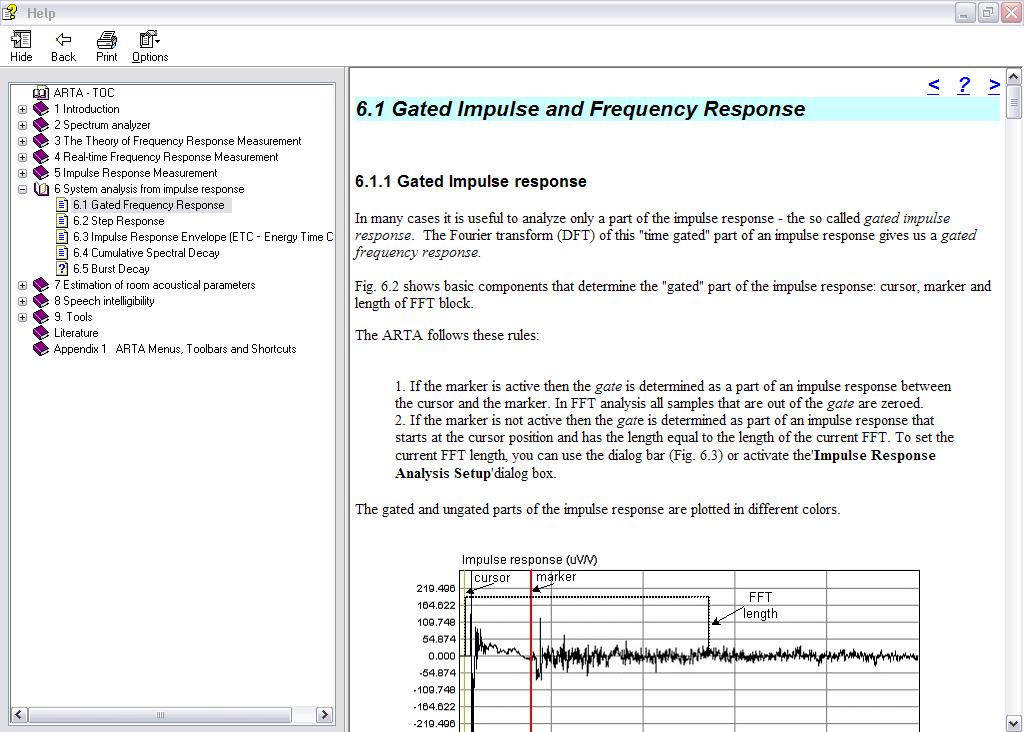Click the book icon beside 8 Speech intelligibility

pyautogui.click(x=41, y=301)
